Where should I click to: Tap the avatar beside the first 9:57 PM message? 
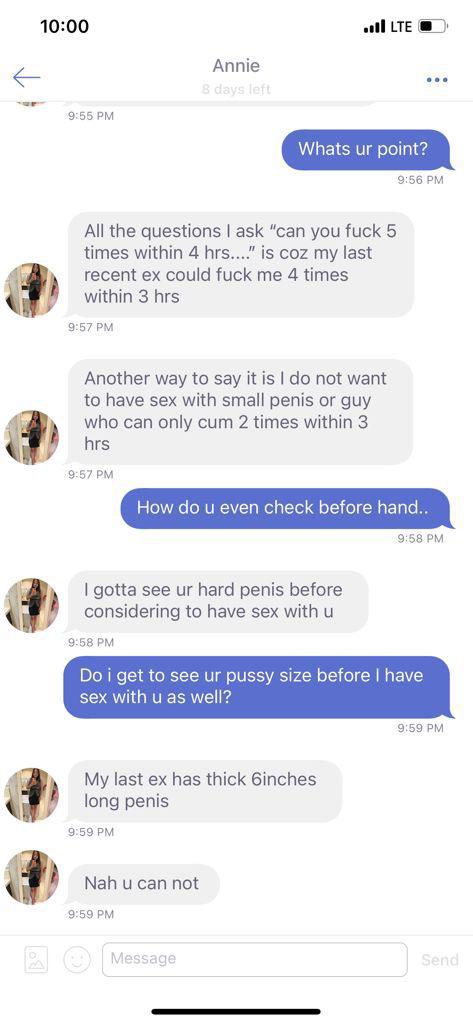coord(31,291)
